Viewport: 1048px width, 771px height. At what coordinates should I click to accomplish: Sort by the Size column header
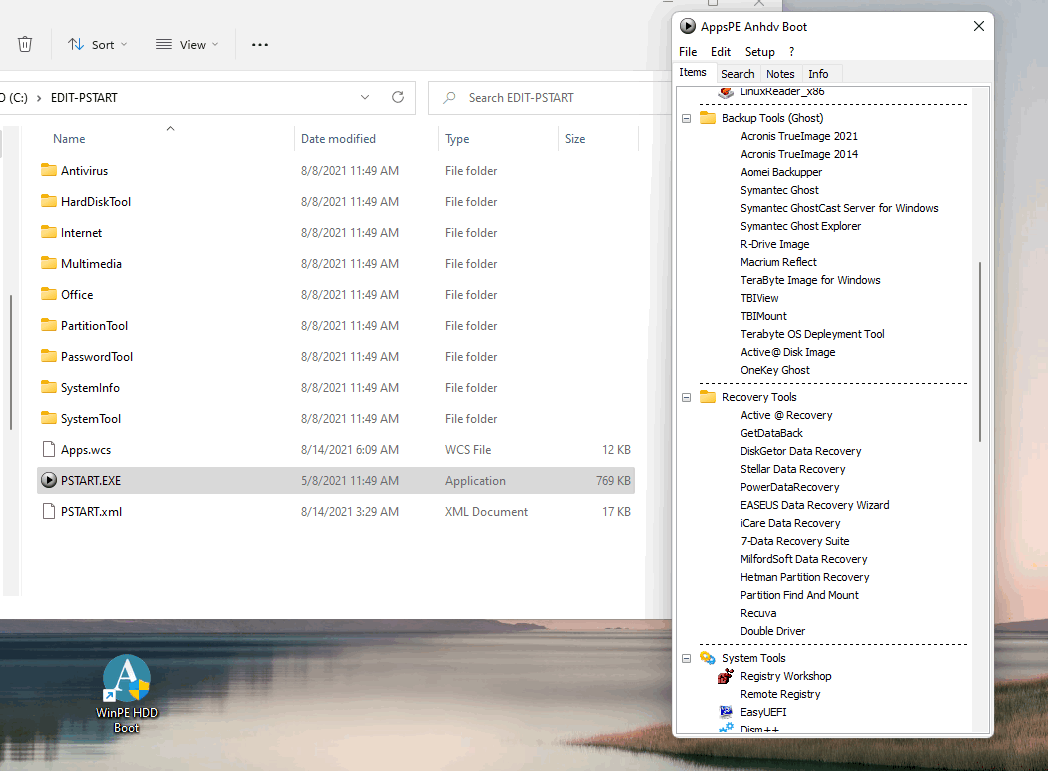(575, 139)
